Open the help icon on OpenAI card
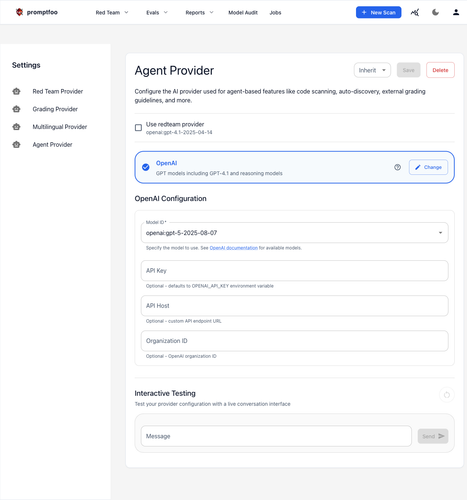 point(397,167)
